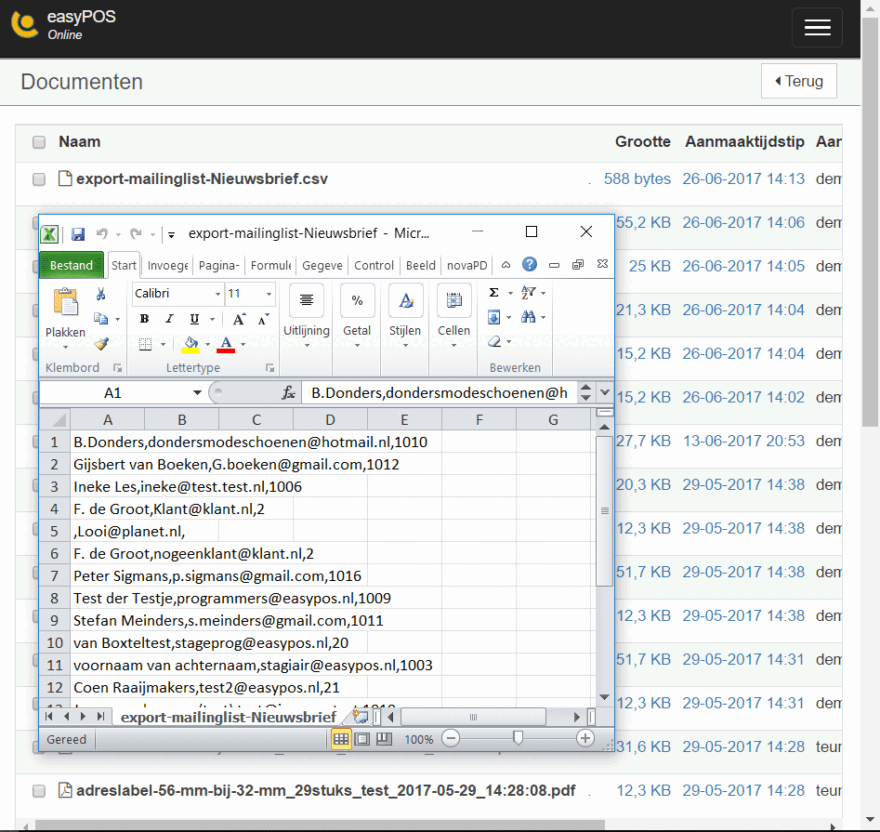
Task: Select the export-mailinglist-Nieuwsbrief sheet tab
Action: [x=228, y=717]
